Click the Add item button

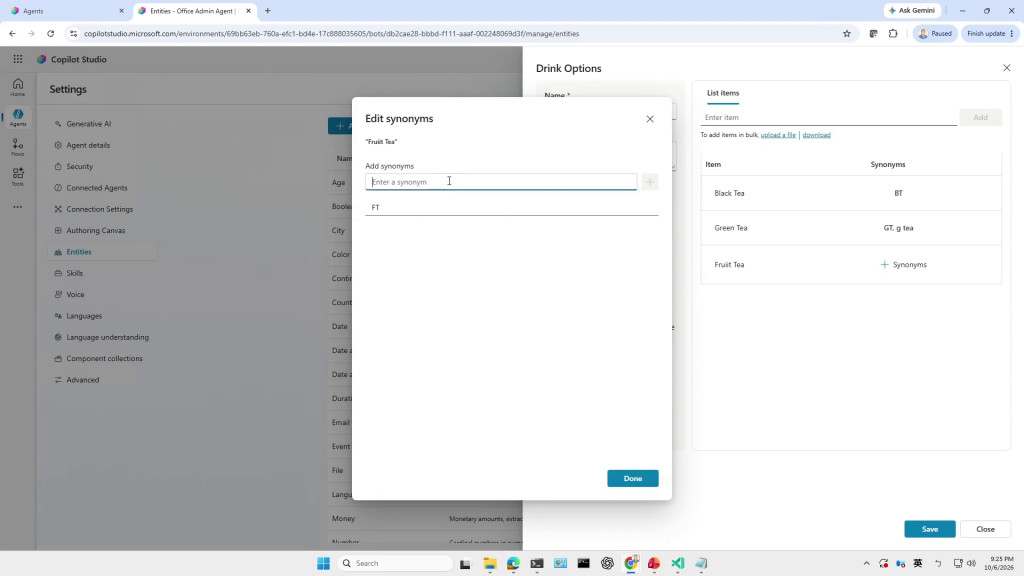(x=980, y=118)
